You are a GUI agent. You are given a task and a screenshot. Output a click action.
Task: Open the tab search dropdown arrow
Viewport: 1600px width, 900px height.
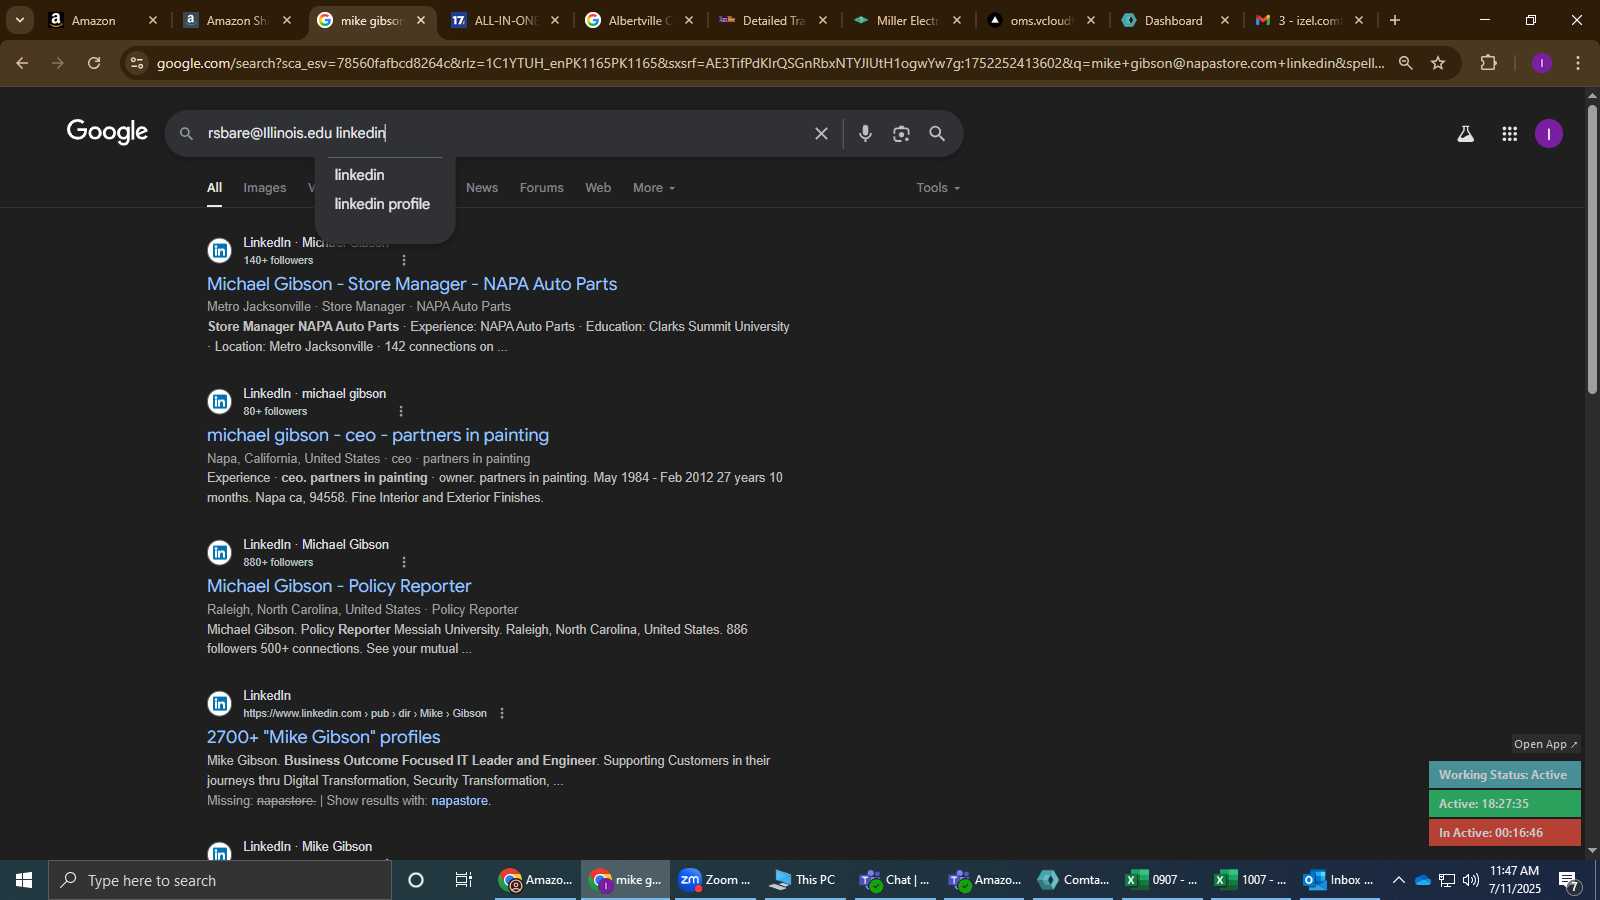pos(19,20)
